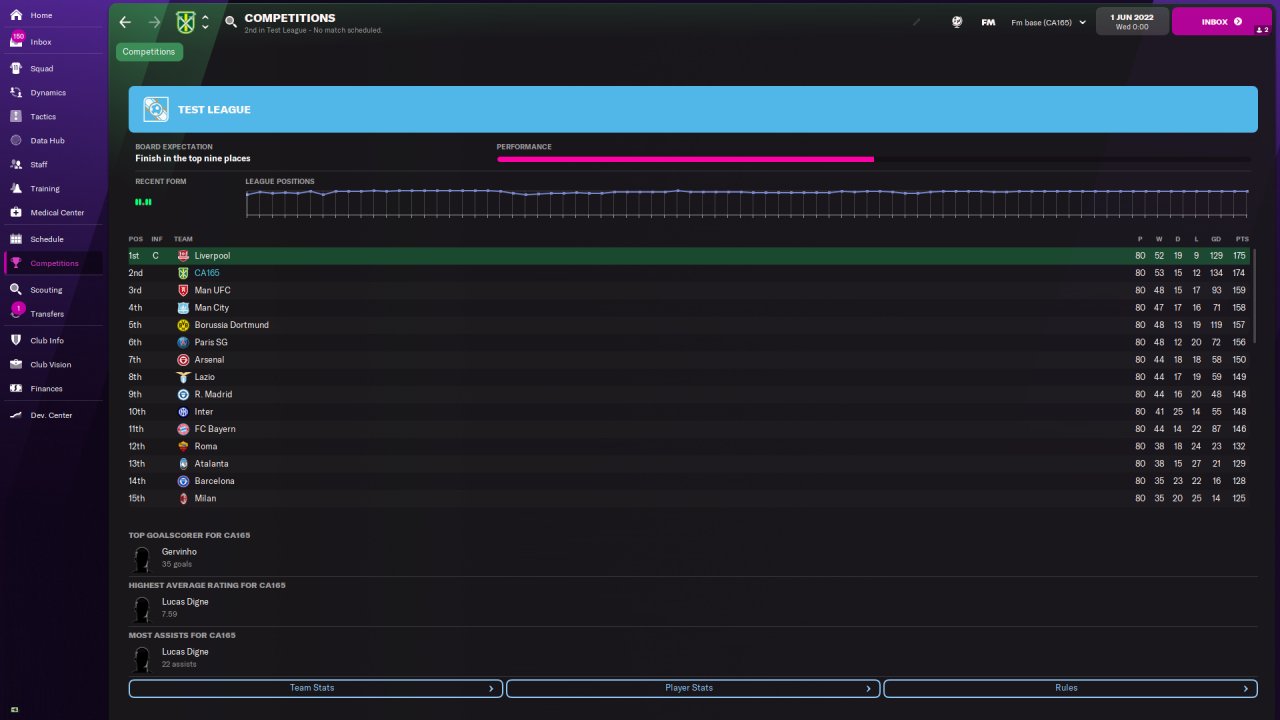Open the CA165 club badge in top bar
Screen dimensions: 1280x720
[185, 22]
